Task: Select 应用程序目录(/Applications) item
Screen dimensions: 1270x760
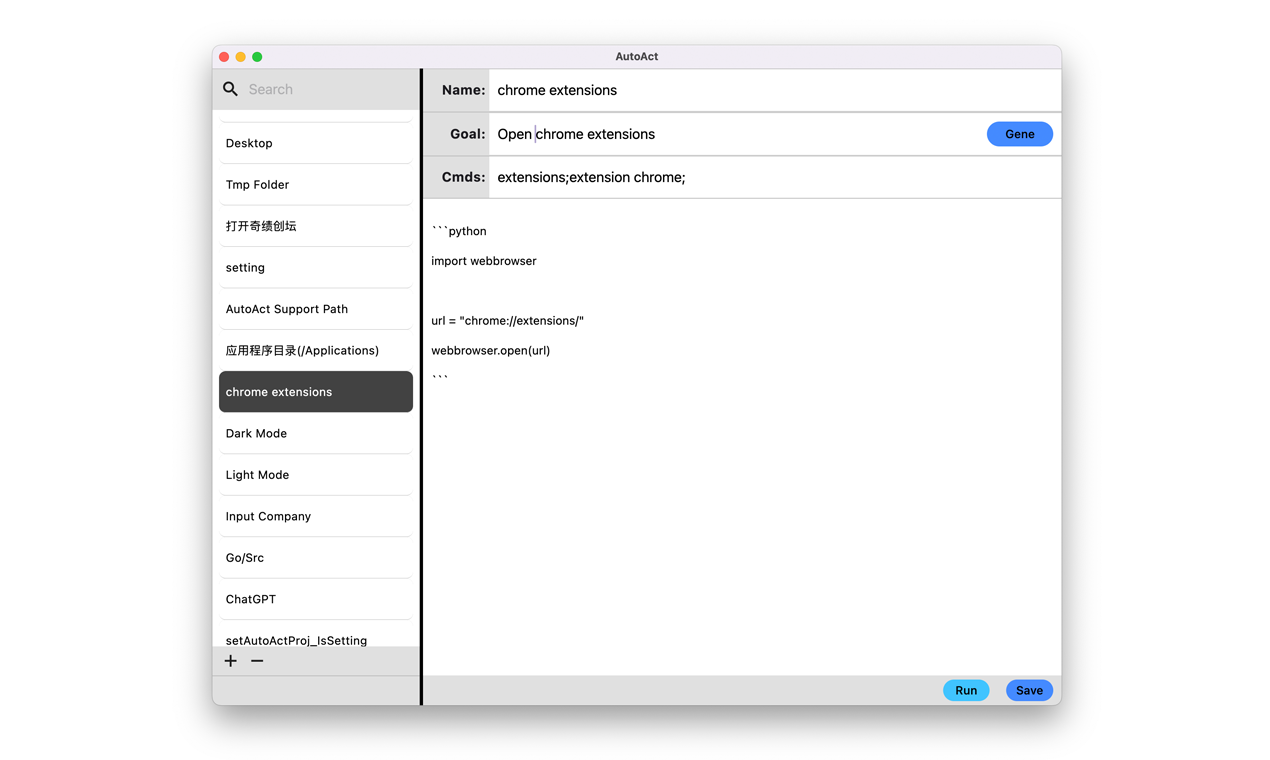Action: click(316, 350)
